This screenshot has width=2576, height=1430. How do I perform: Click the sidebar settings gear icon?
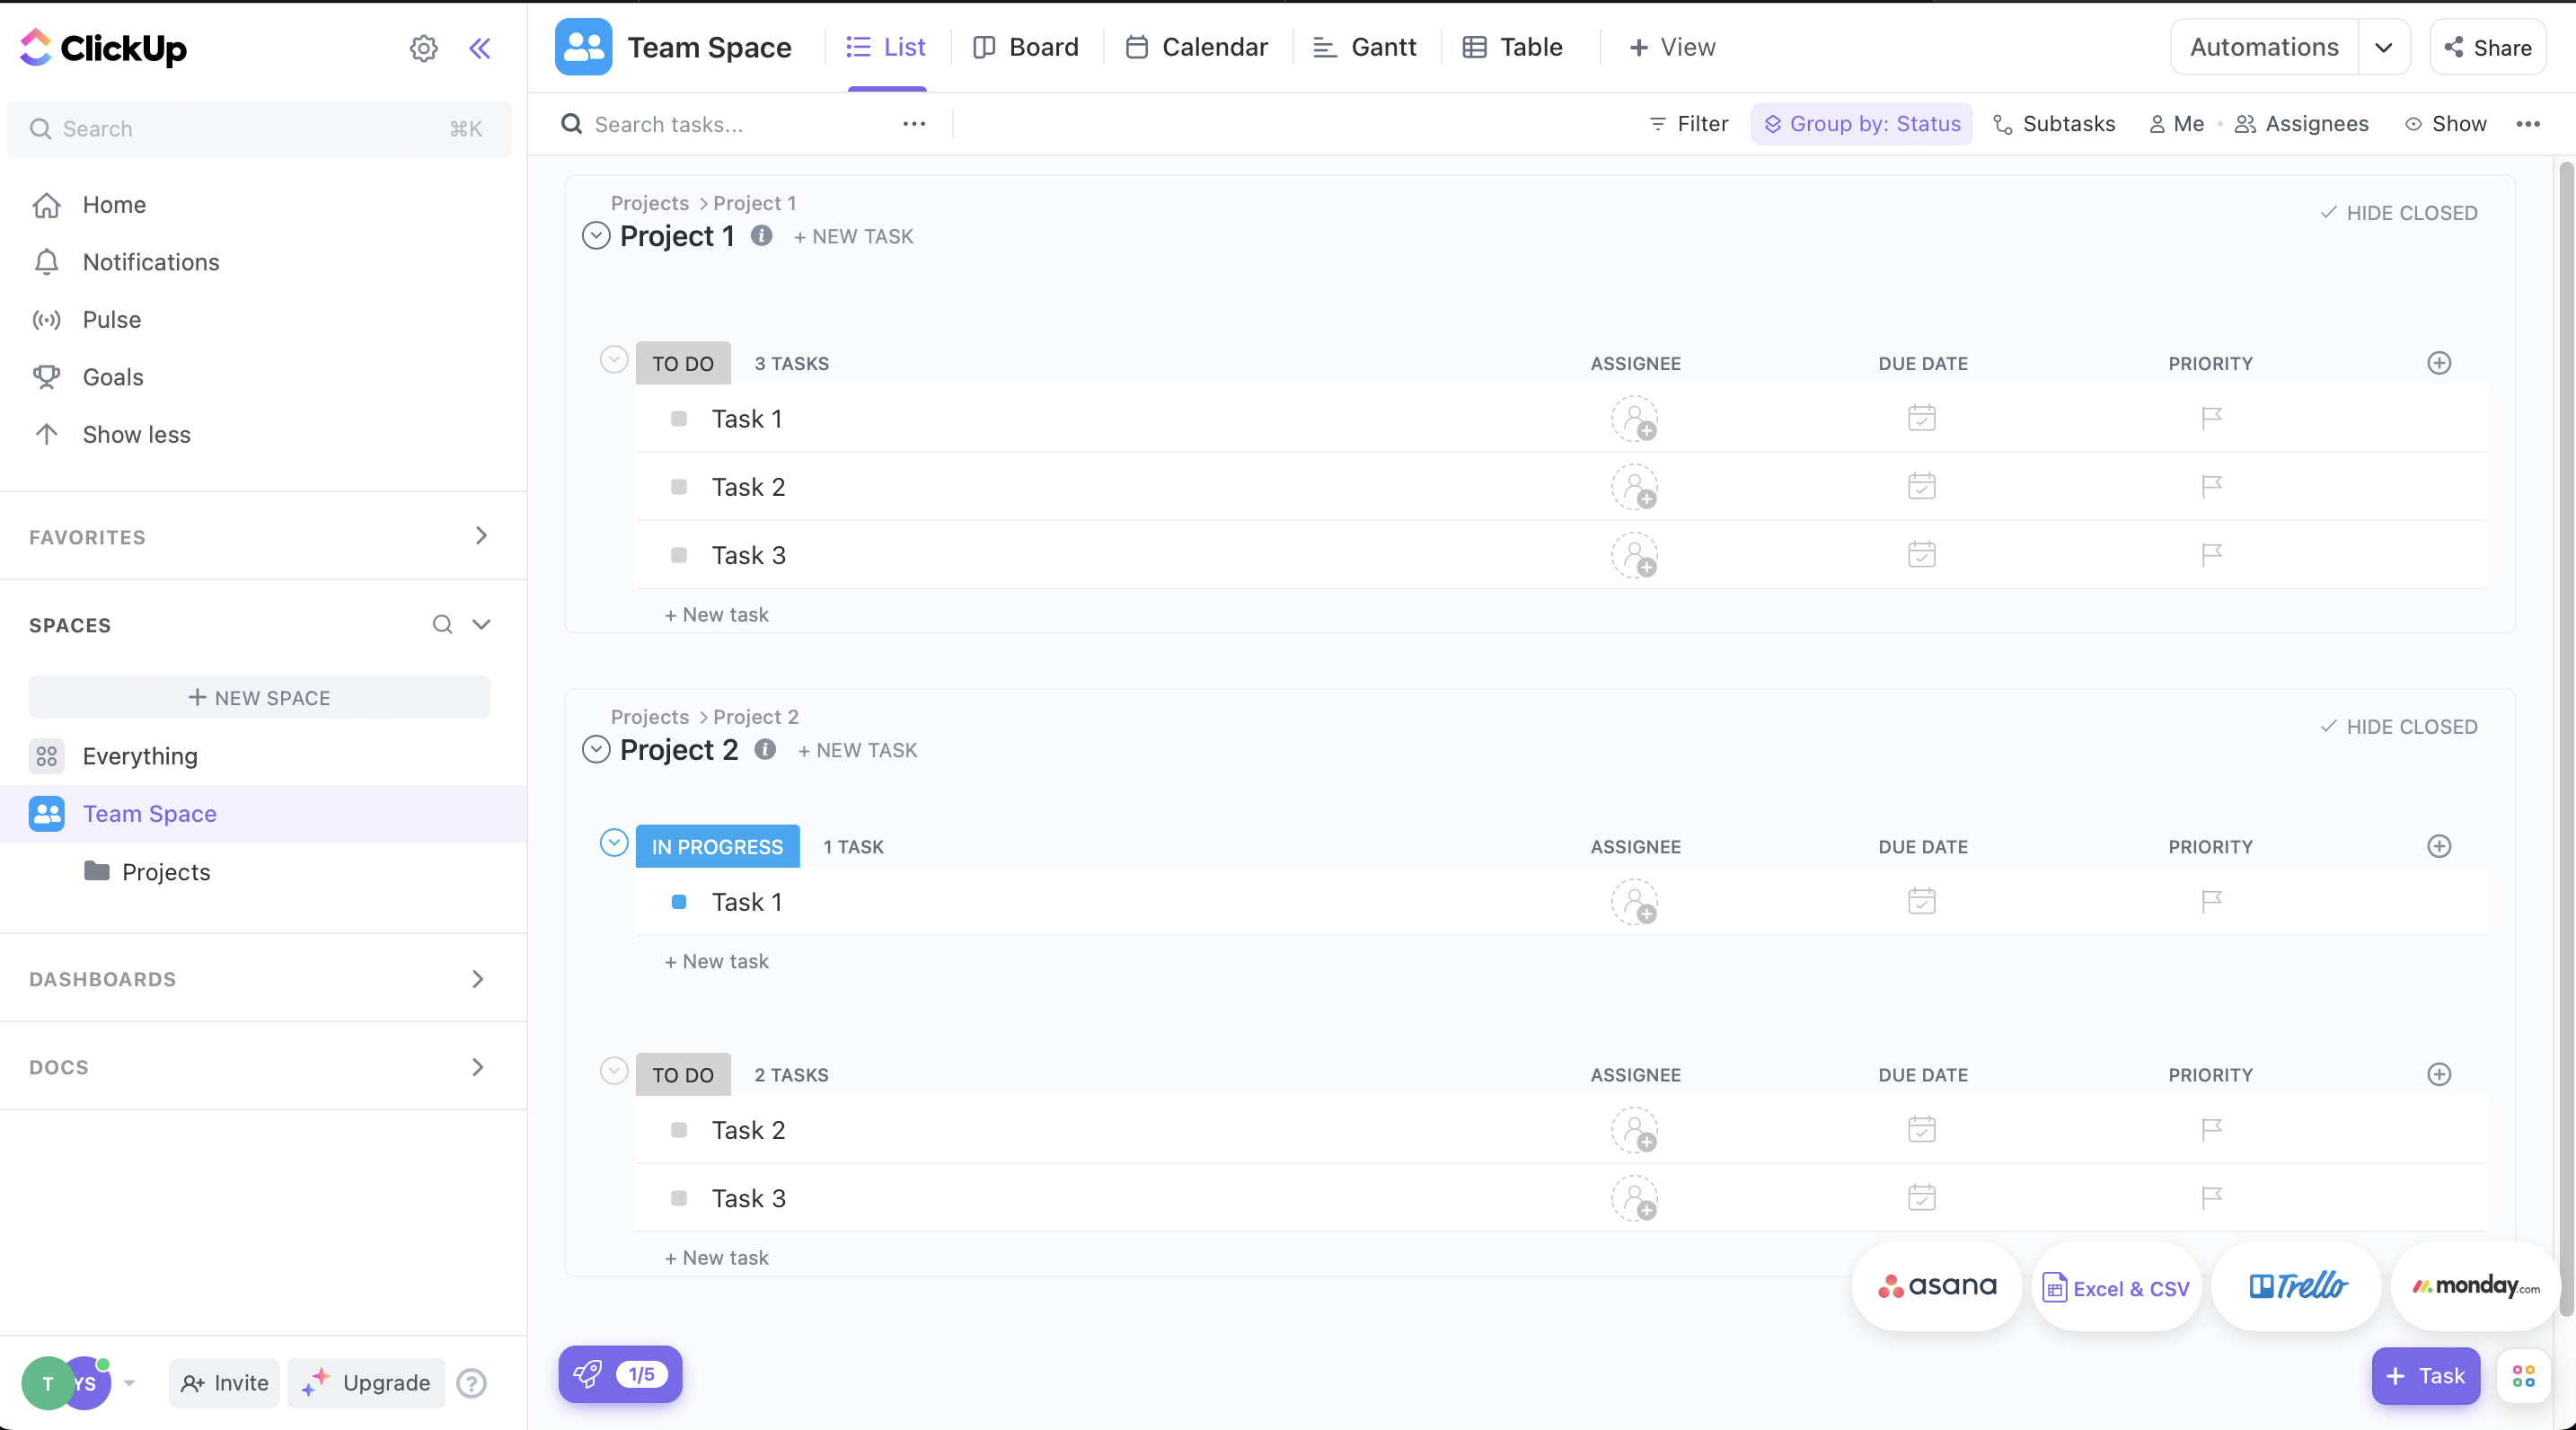[x=423, y=48]
